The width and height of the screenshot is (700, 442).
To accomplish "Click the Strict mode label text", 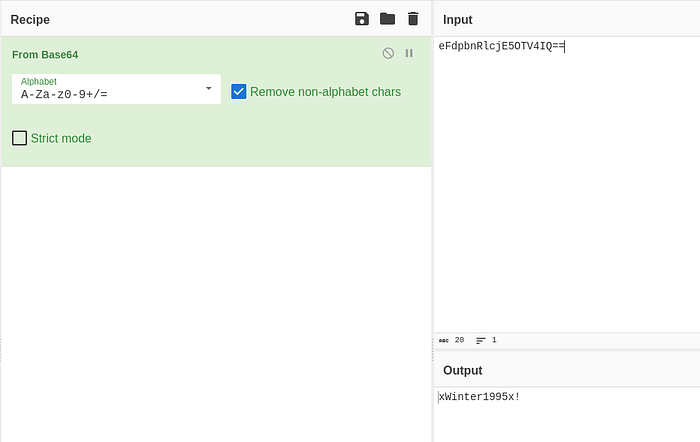I will 61,138.
